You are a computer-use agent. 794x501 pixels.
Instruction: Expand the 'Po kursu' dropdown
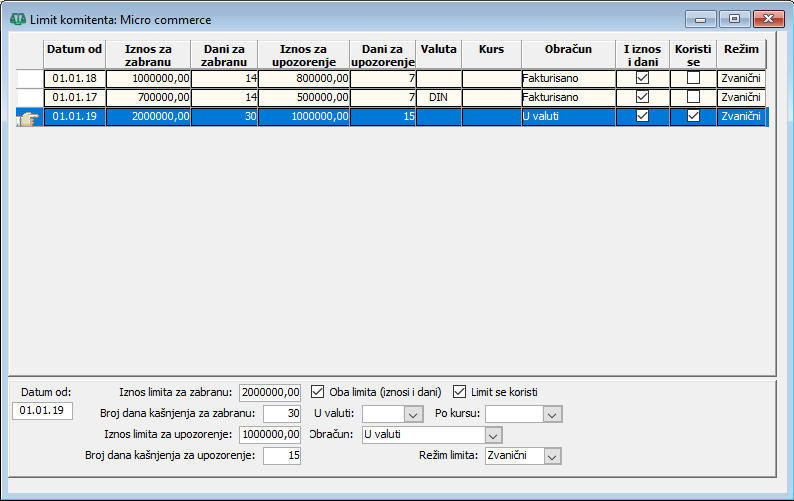(553, 413)
